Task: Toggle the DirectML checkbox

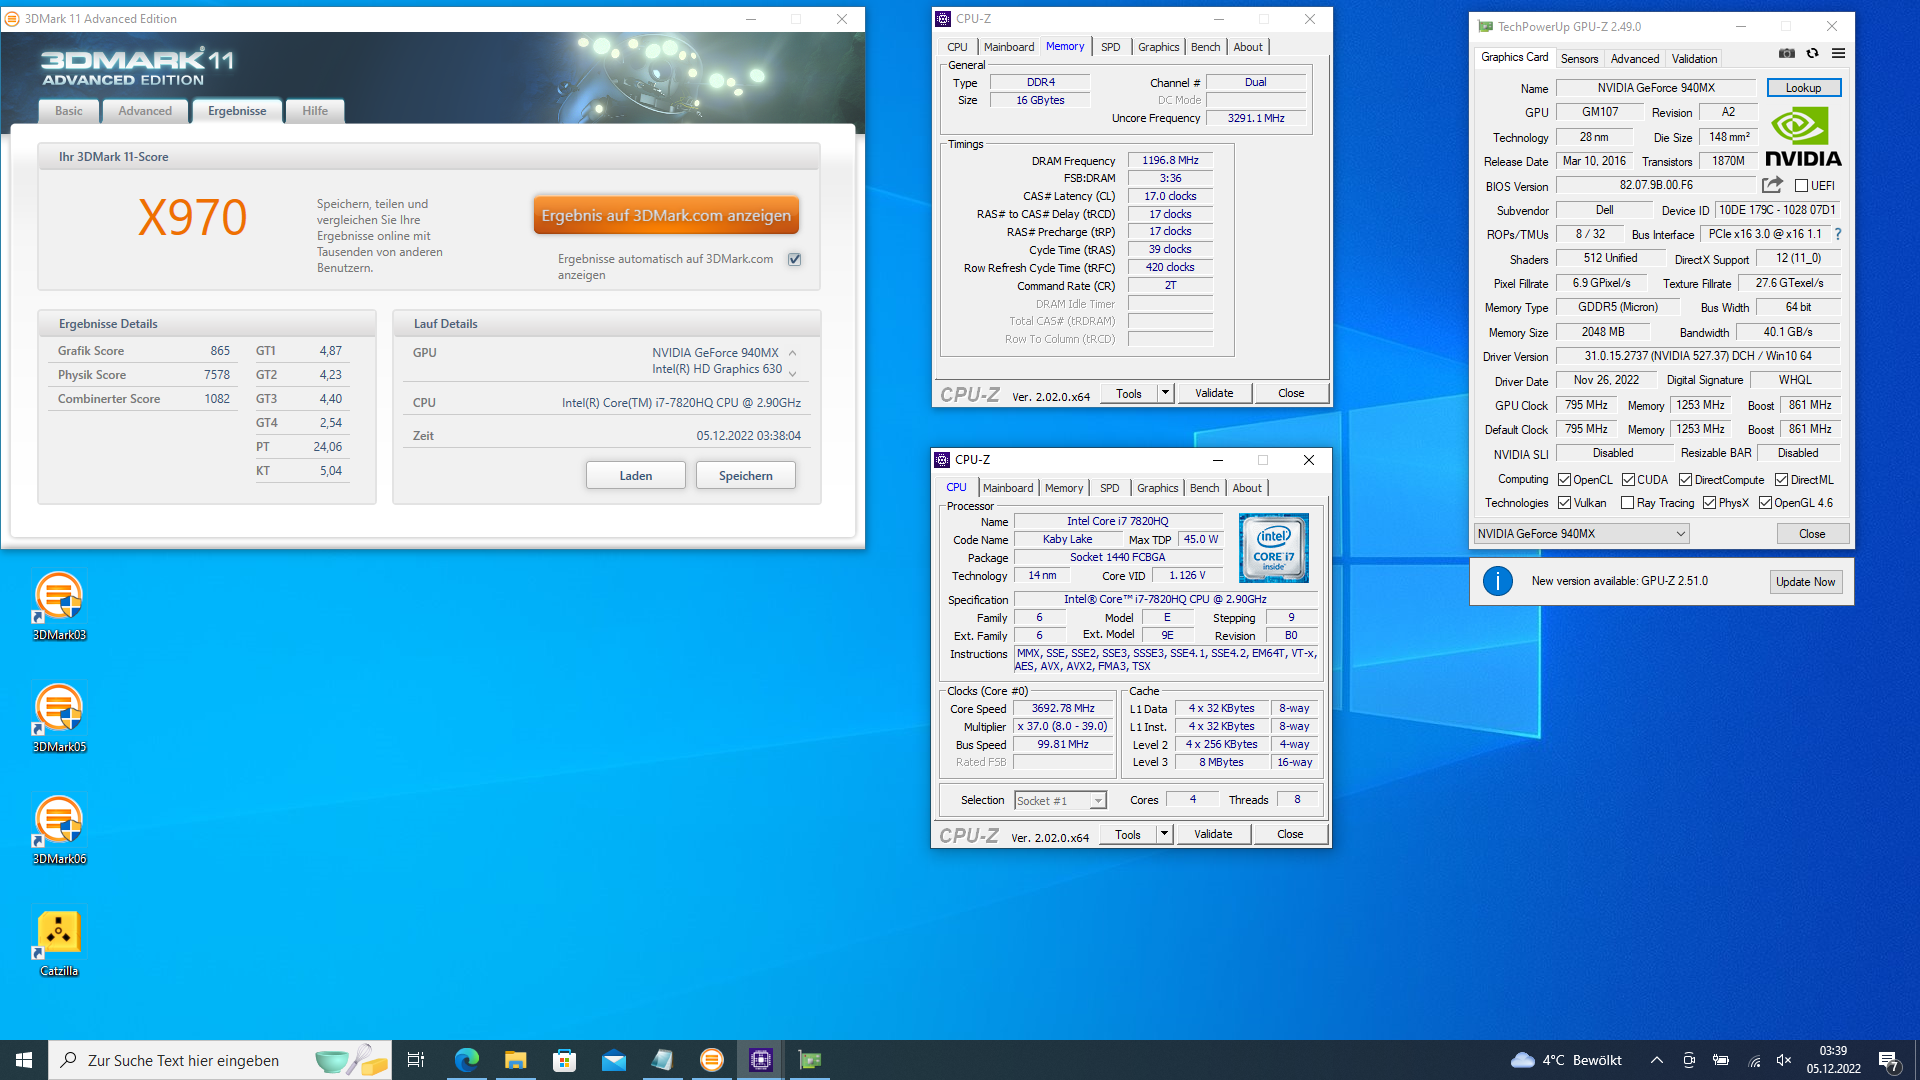Action: pyautogui.click(x=1781, y=480)
